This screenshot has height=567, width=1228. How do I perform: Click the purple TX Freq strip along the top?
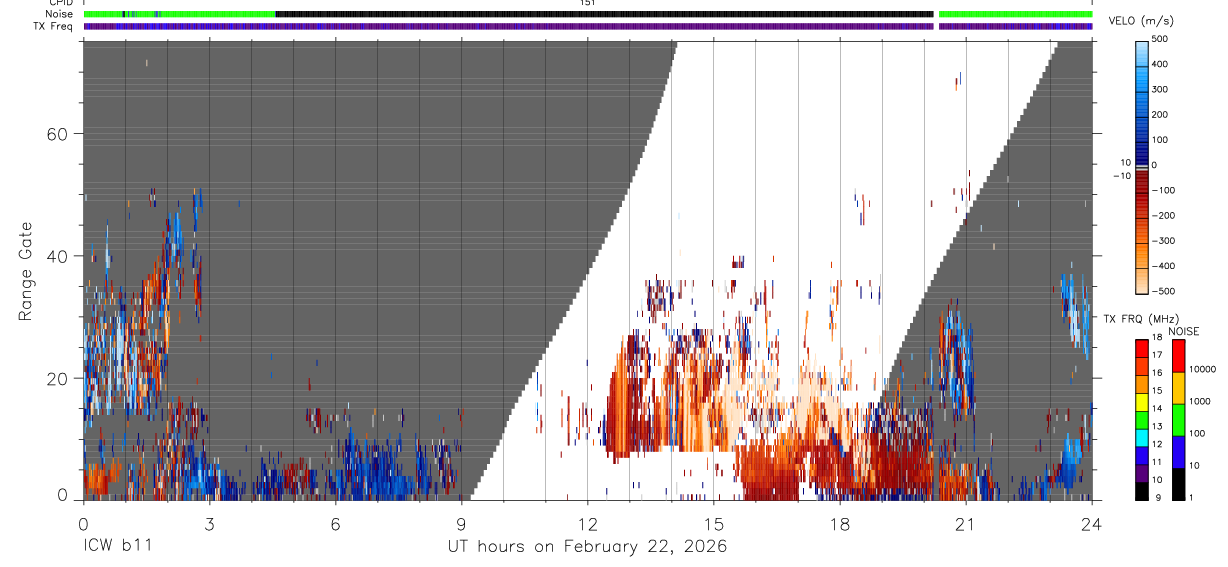508,26
